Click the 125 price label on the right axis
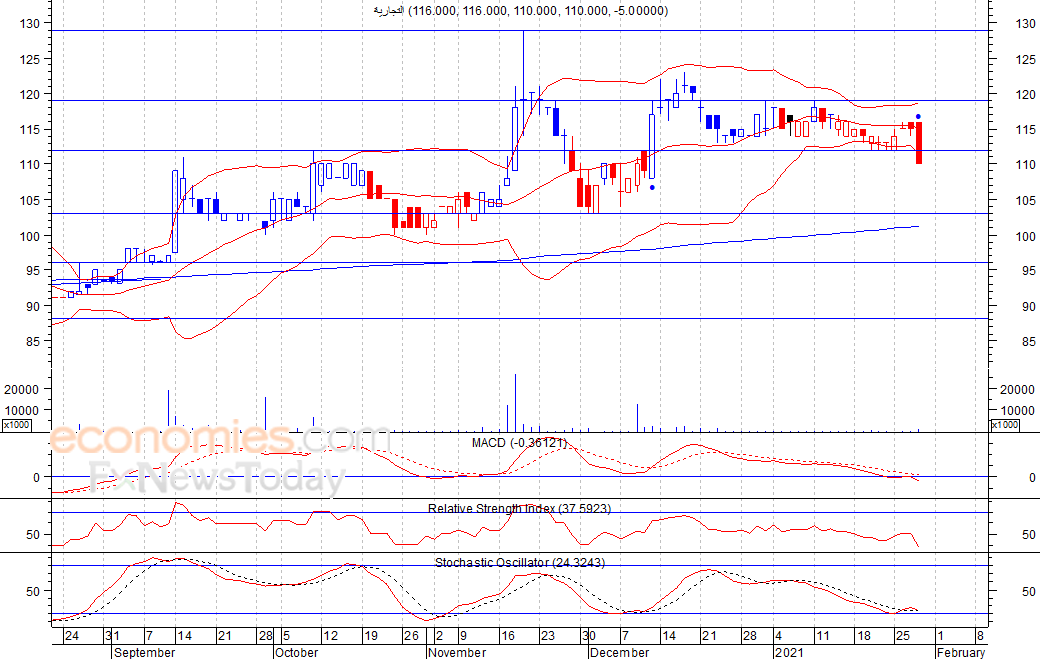 (x=1025, y=59)
